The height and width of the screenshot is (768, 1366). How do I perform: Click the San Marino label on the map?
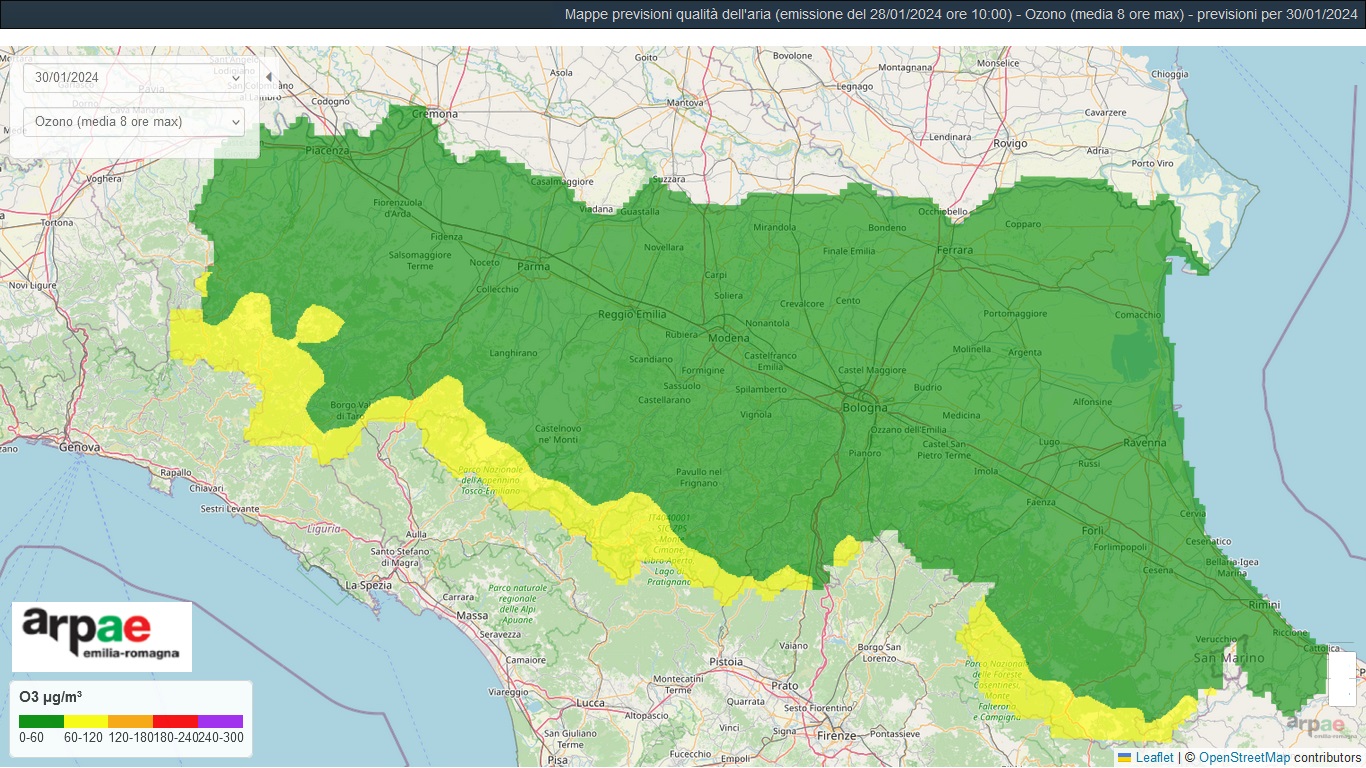point(1229,658)
